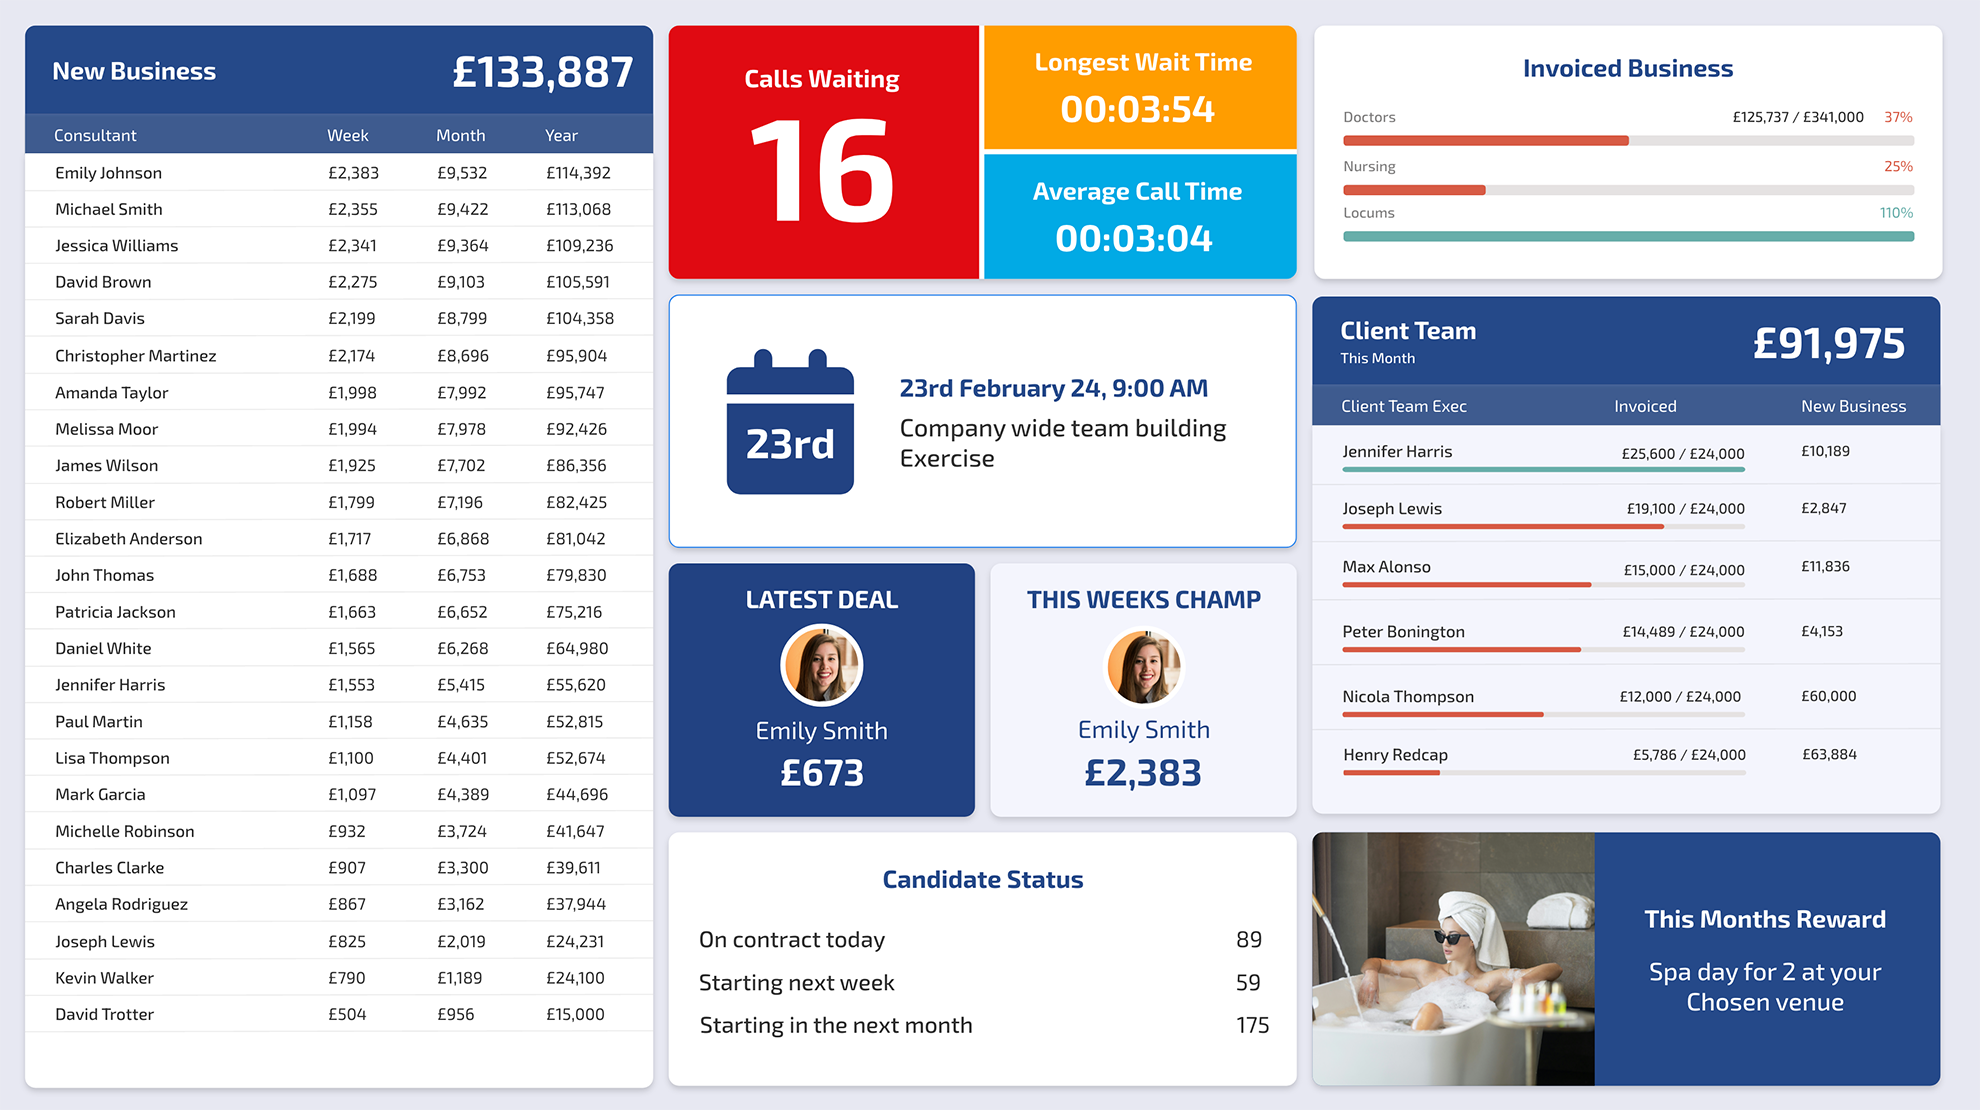Screen dimensions: 1980x1110
Task: Select the Sarah Davis row
Action: click(x=339, y=318)
